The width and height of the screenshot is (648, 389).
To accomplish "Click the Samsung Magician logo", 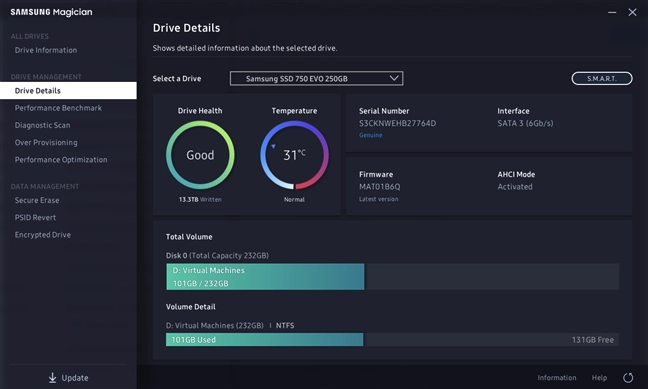I will point(51,12).
